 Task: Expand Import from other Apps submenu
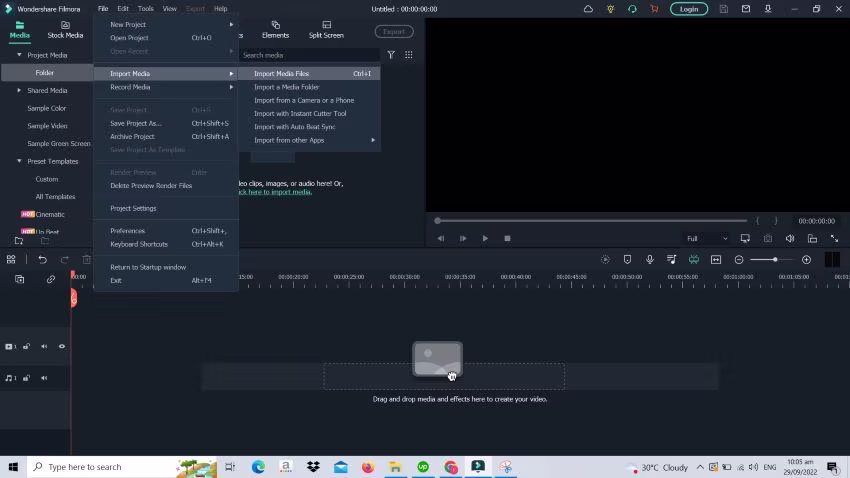(x=309, y=140)
